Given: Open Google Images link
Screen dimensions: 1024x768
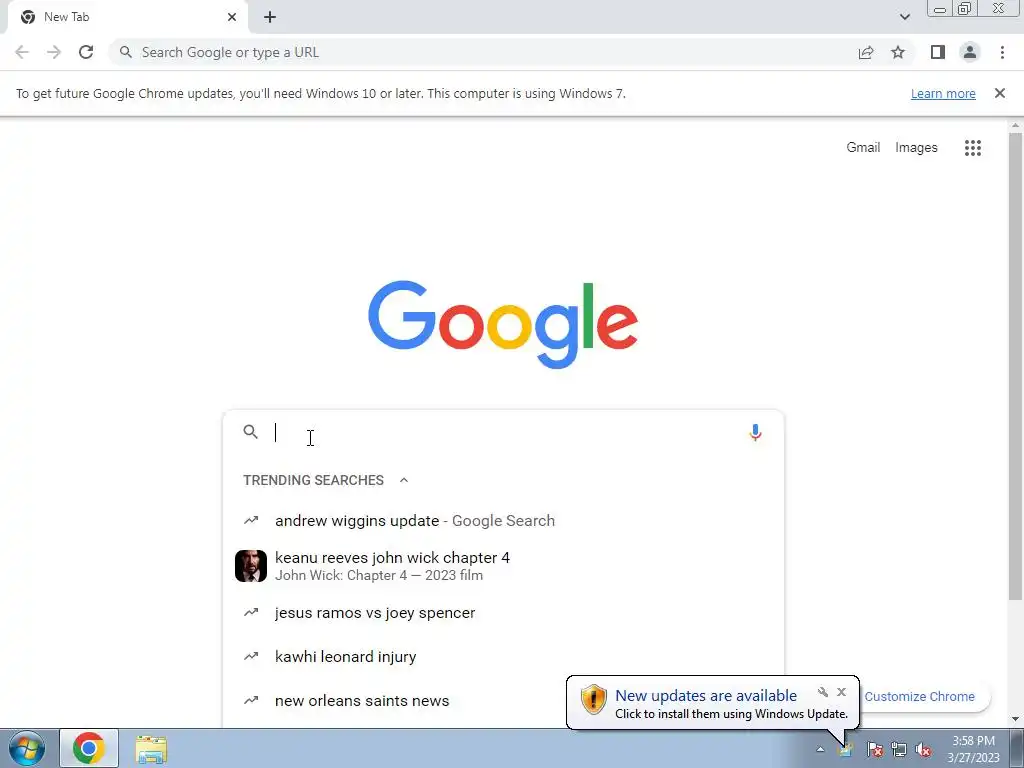Looking at the screenshot, I should click(916, 148).
